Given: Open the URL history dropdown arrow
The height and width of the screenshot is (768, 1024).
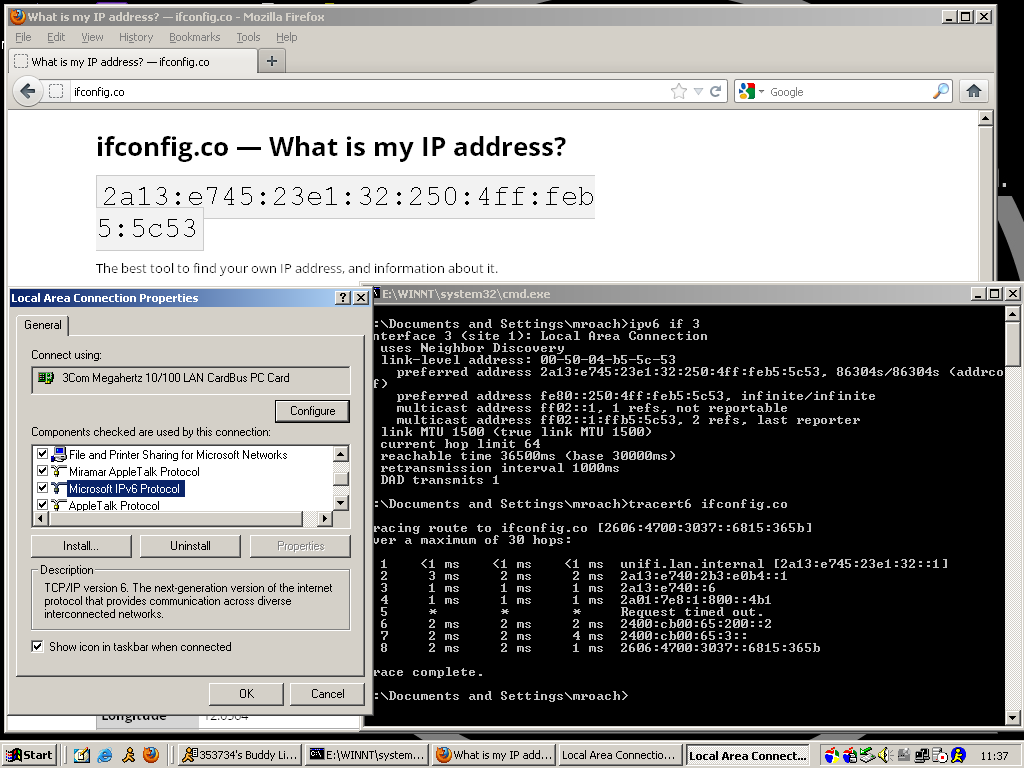Looking at the screenshot, I should (x=698, y=92).
